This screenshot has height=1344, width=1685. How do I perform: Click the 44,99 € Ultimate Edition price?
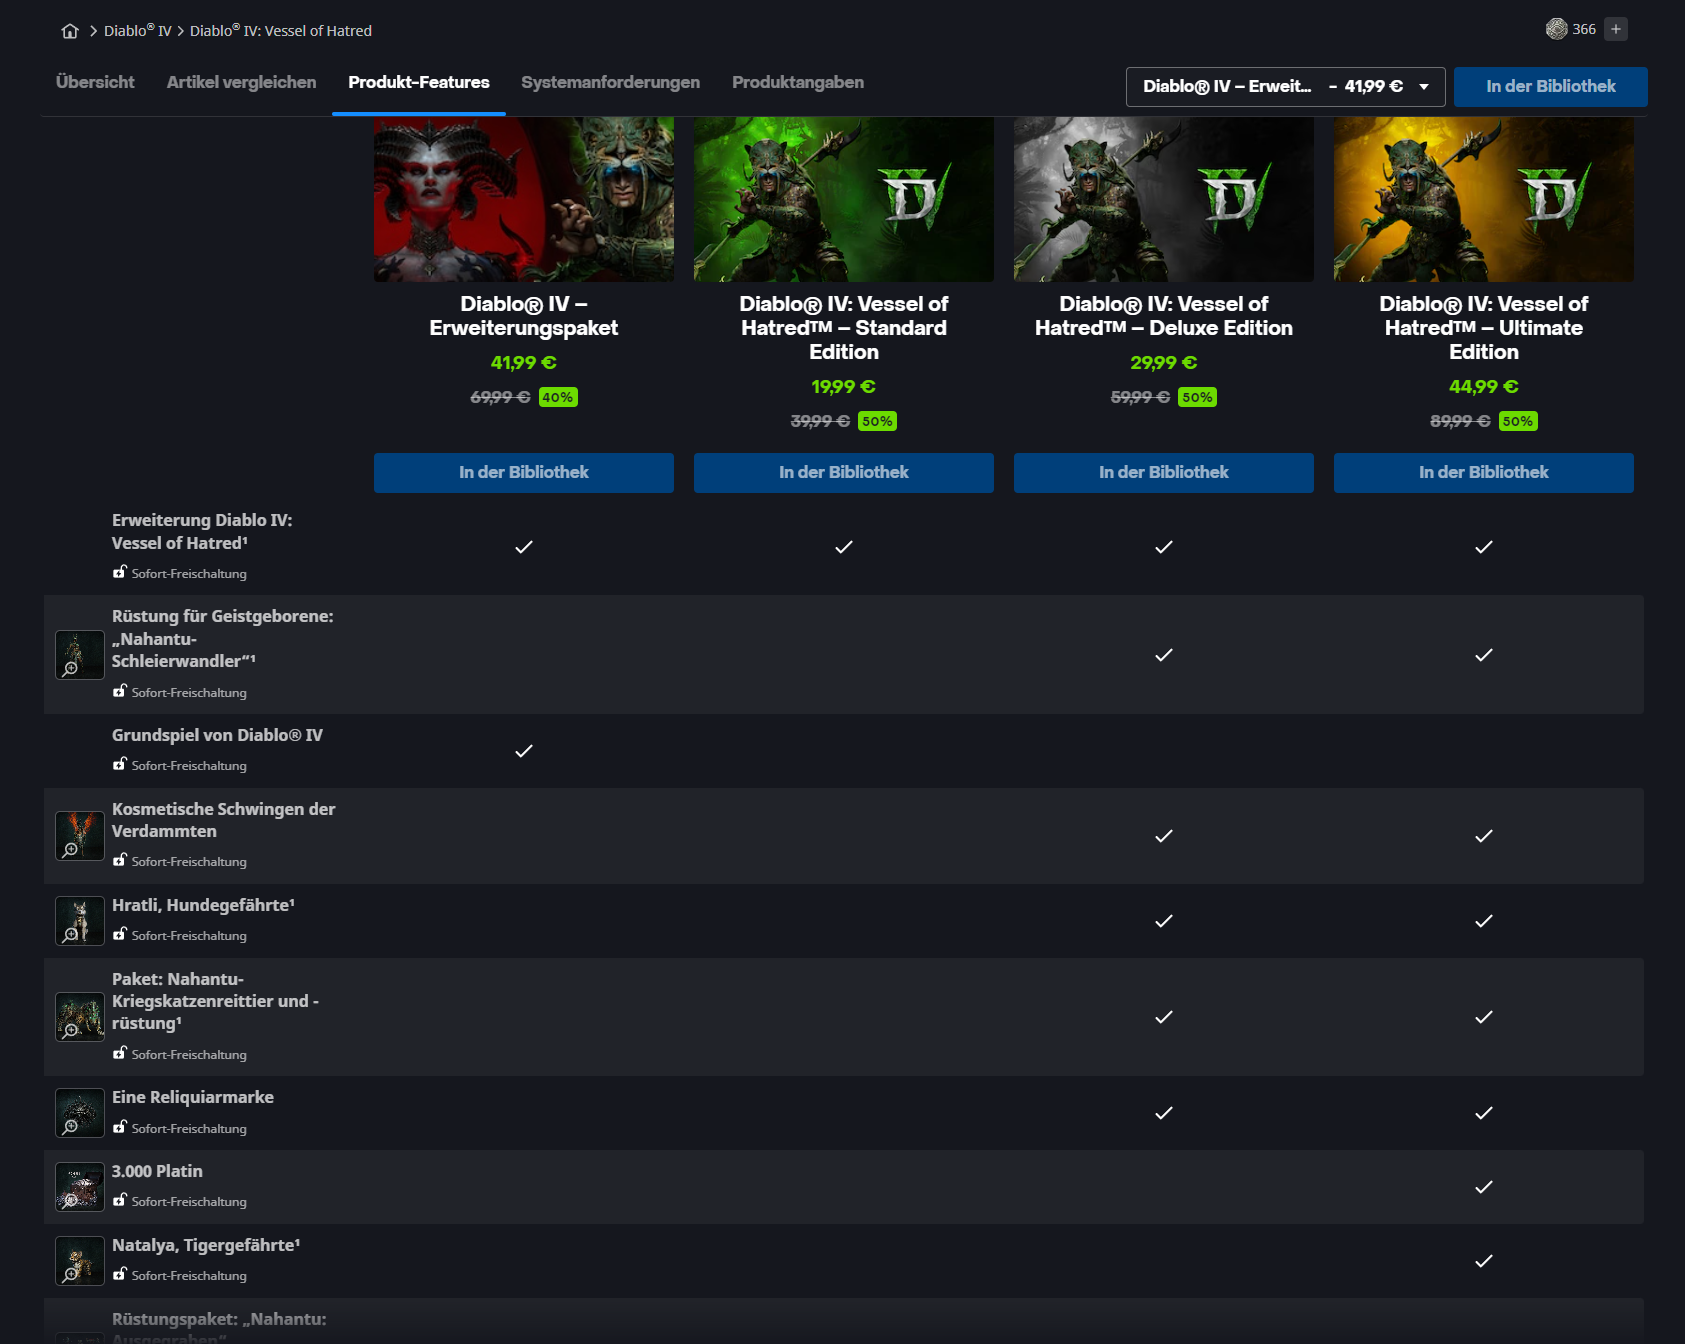point(1484,387)
